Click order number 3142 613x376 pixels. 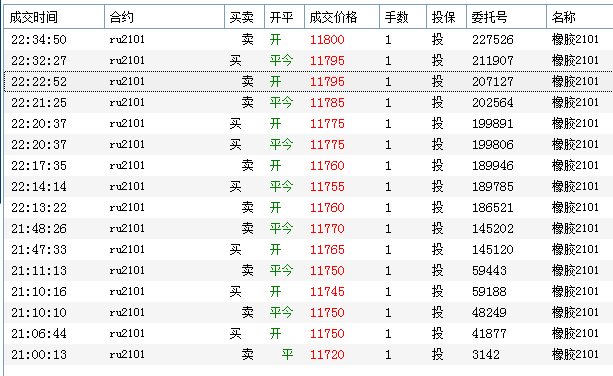tap(486, 355)
